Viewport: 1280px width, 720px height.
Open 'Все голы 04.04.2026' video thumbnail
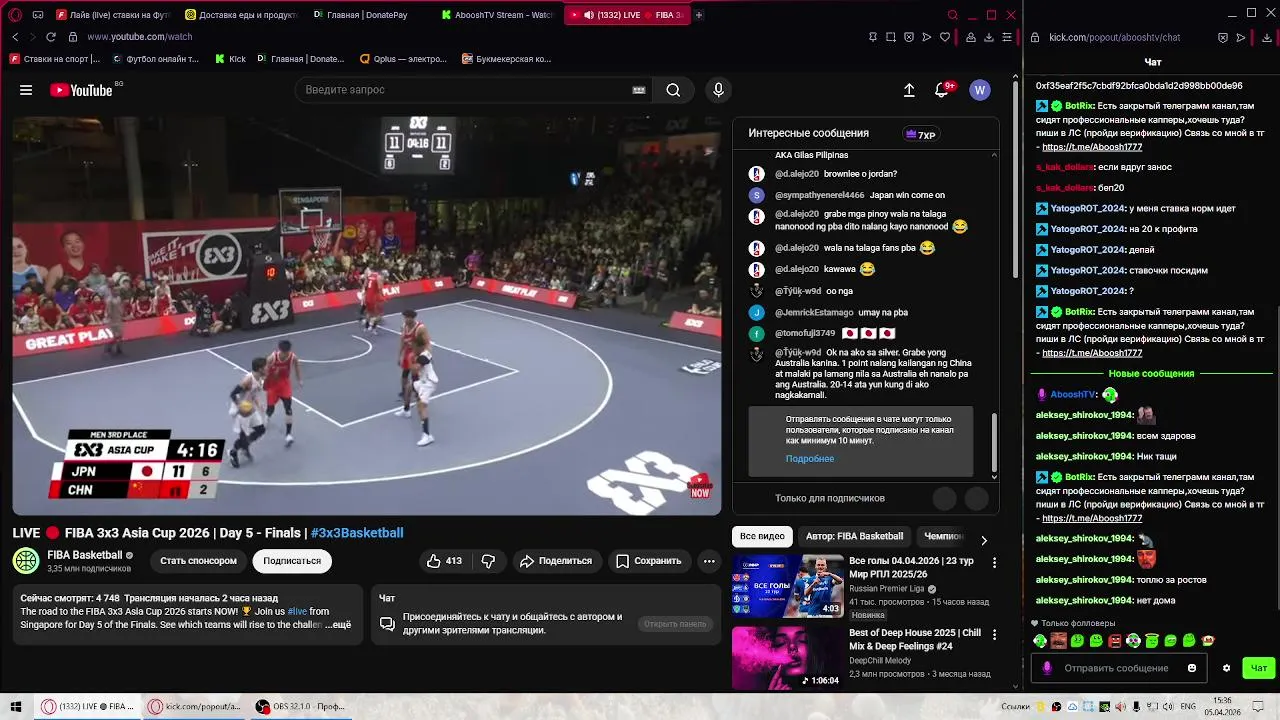tap(788, 586)
